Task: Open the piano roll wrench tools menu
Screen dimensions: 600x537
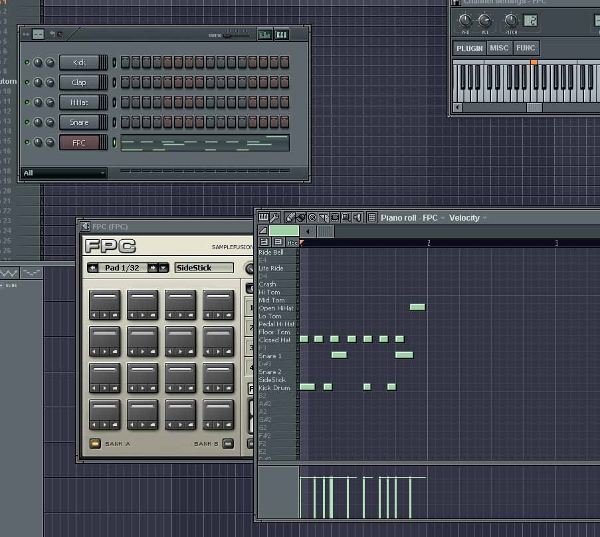Action: point(275,218)
